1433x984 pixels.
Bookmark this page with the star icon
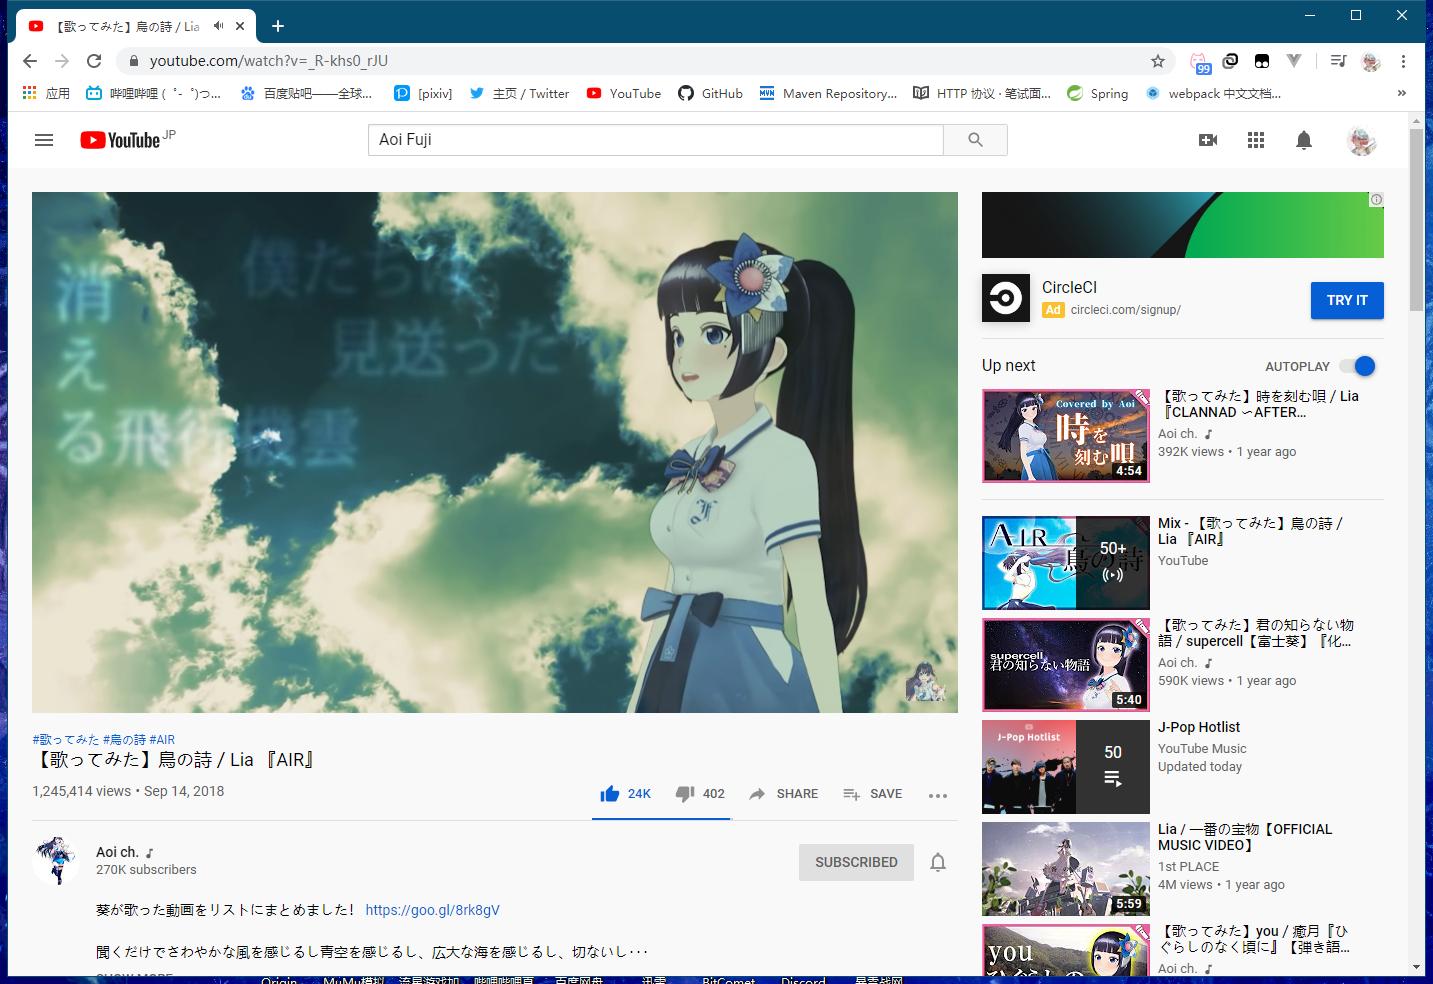[x=1158, y=61]
